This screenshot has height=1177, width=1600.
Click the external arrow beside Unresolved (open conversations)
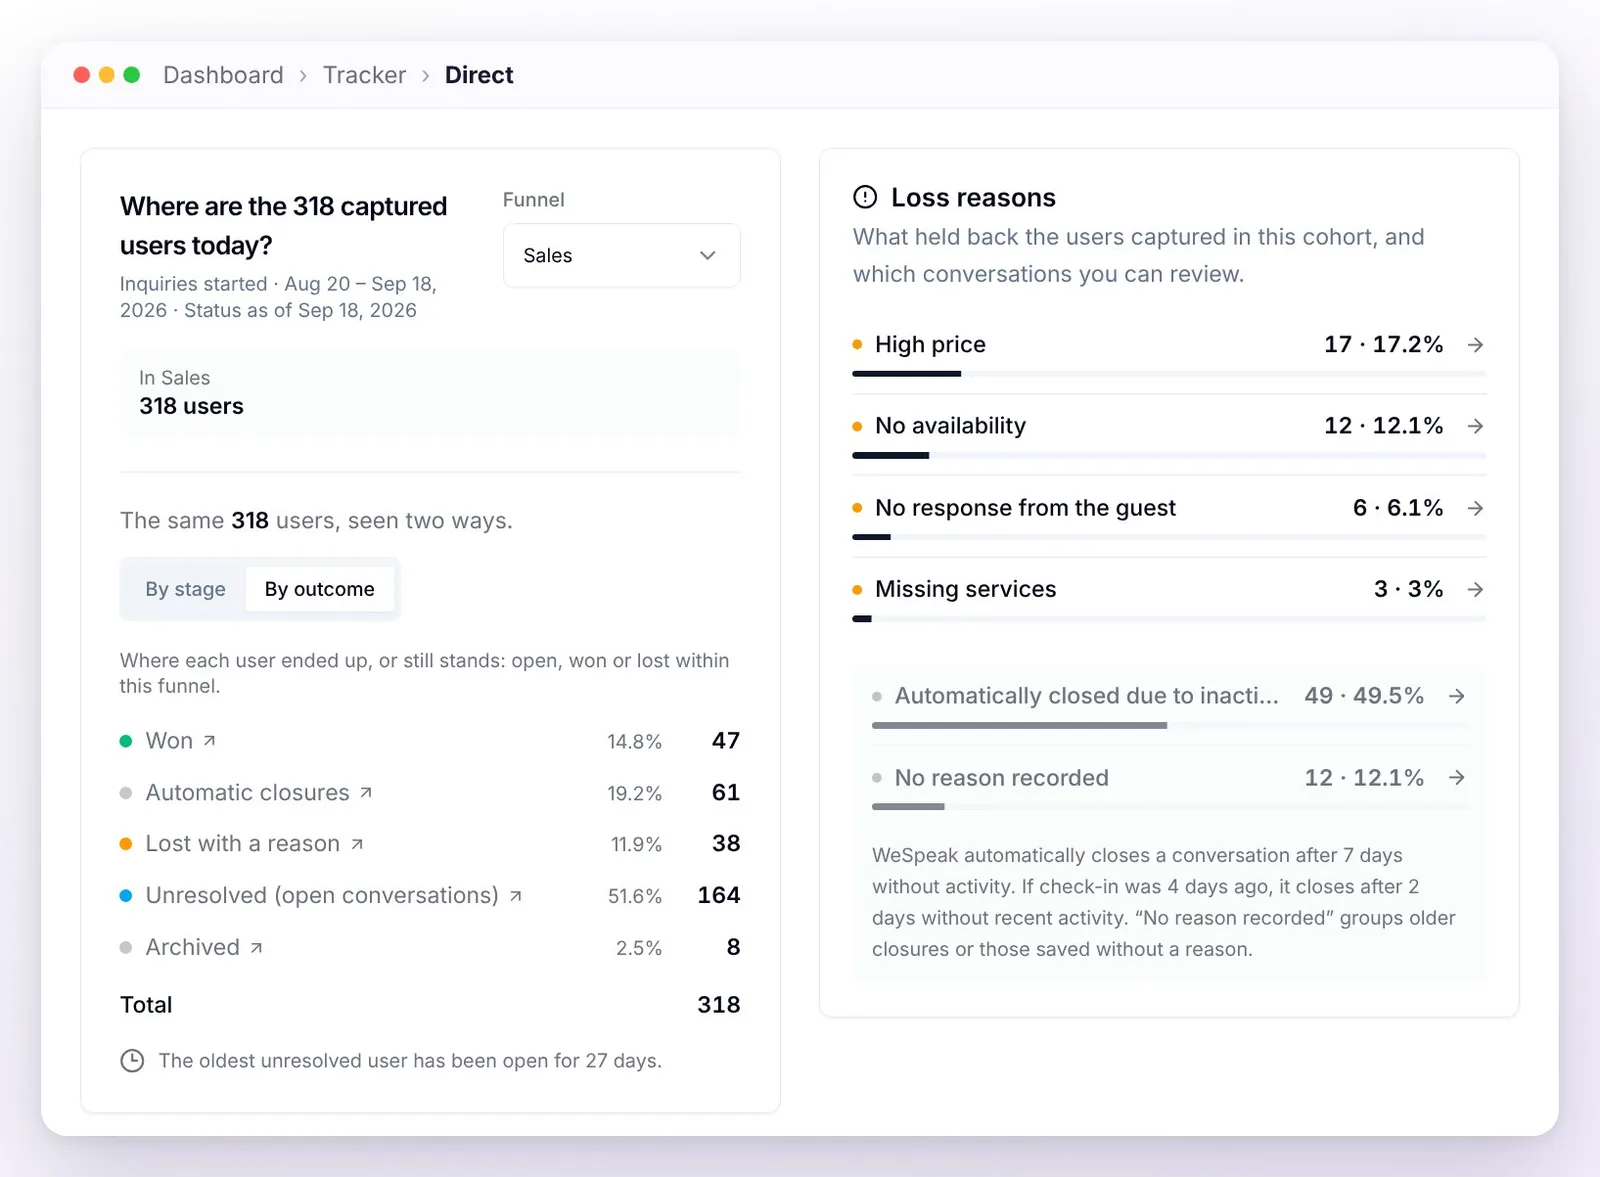tap(516, 896)
